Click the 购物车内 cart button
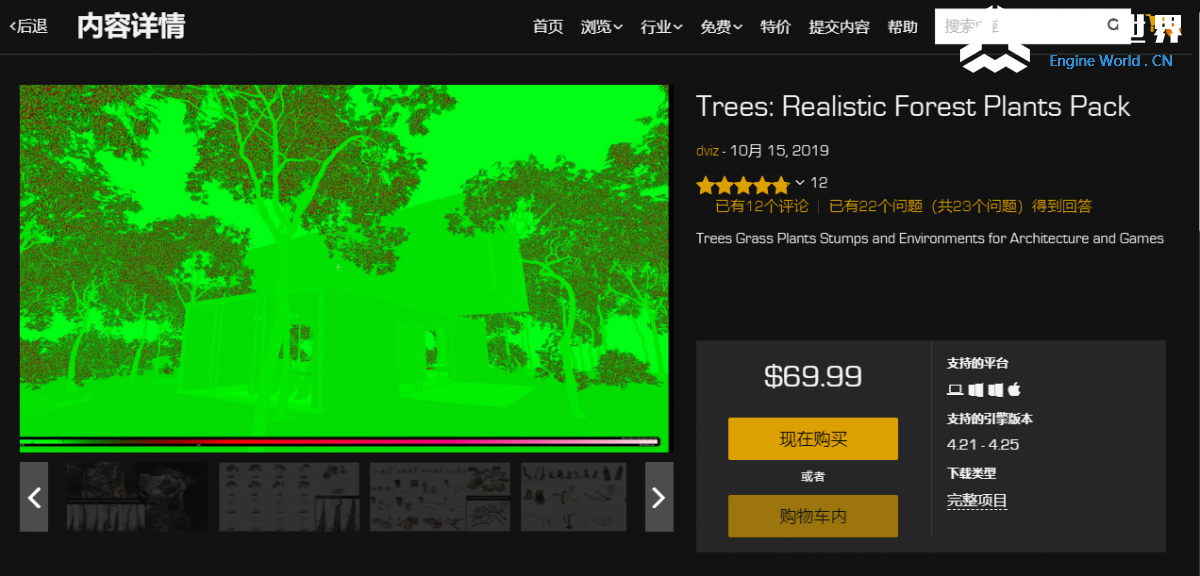The height and width of the screenshot is (576, 1200). [813, 516]
